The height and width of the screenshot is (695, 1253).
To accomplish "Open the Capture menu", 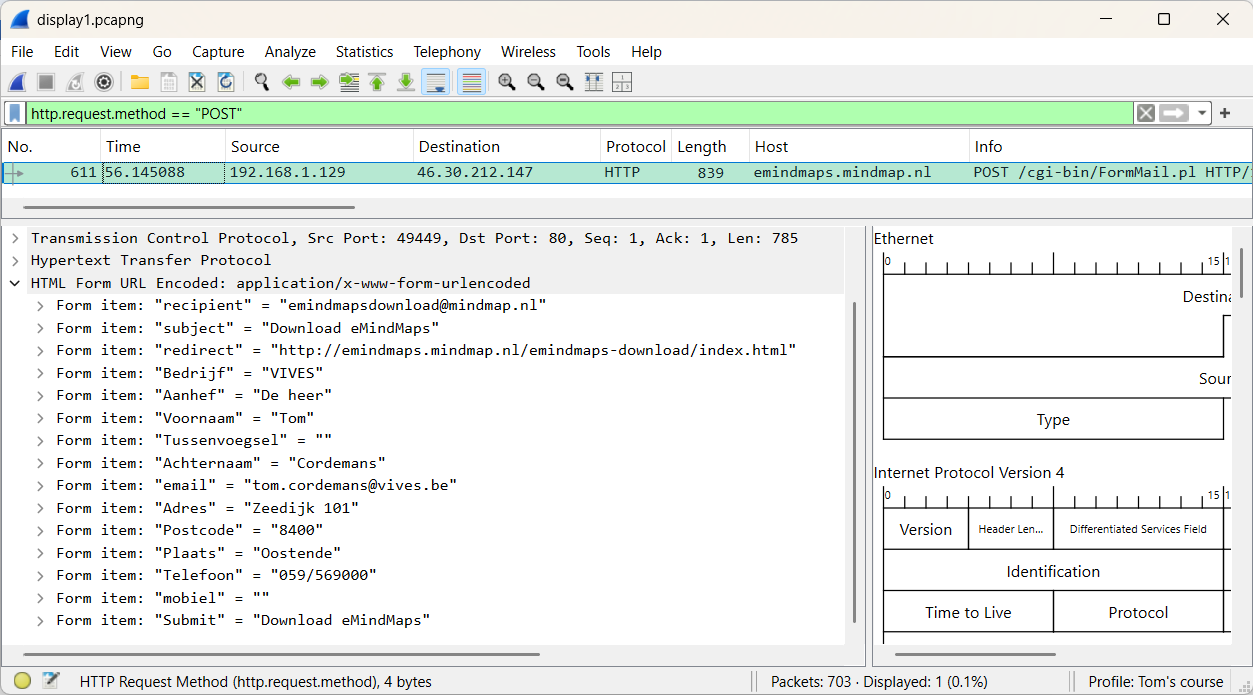I will coord(218,52).
